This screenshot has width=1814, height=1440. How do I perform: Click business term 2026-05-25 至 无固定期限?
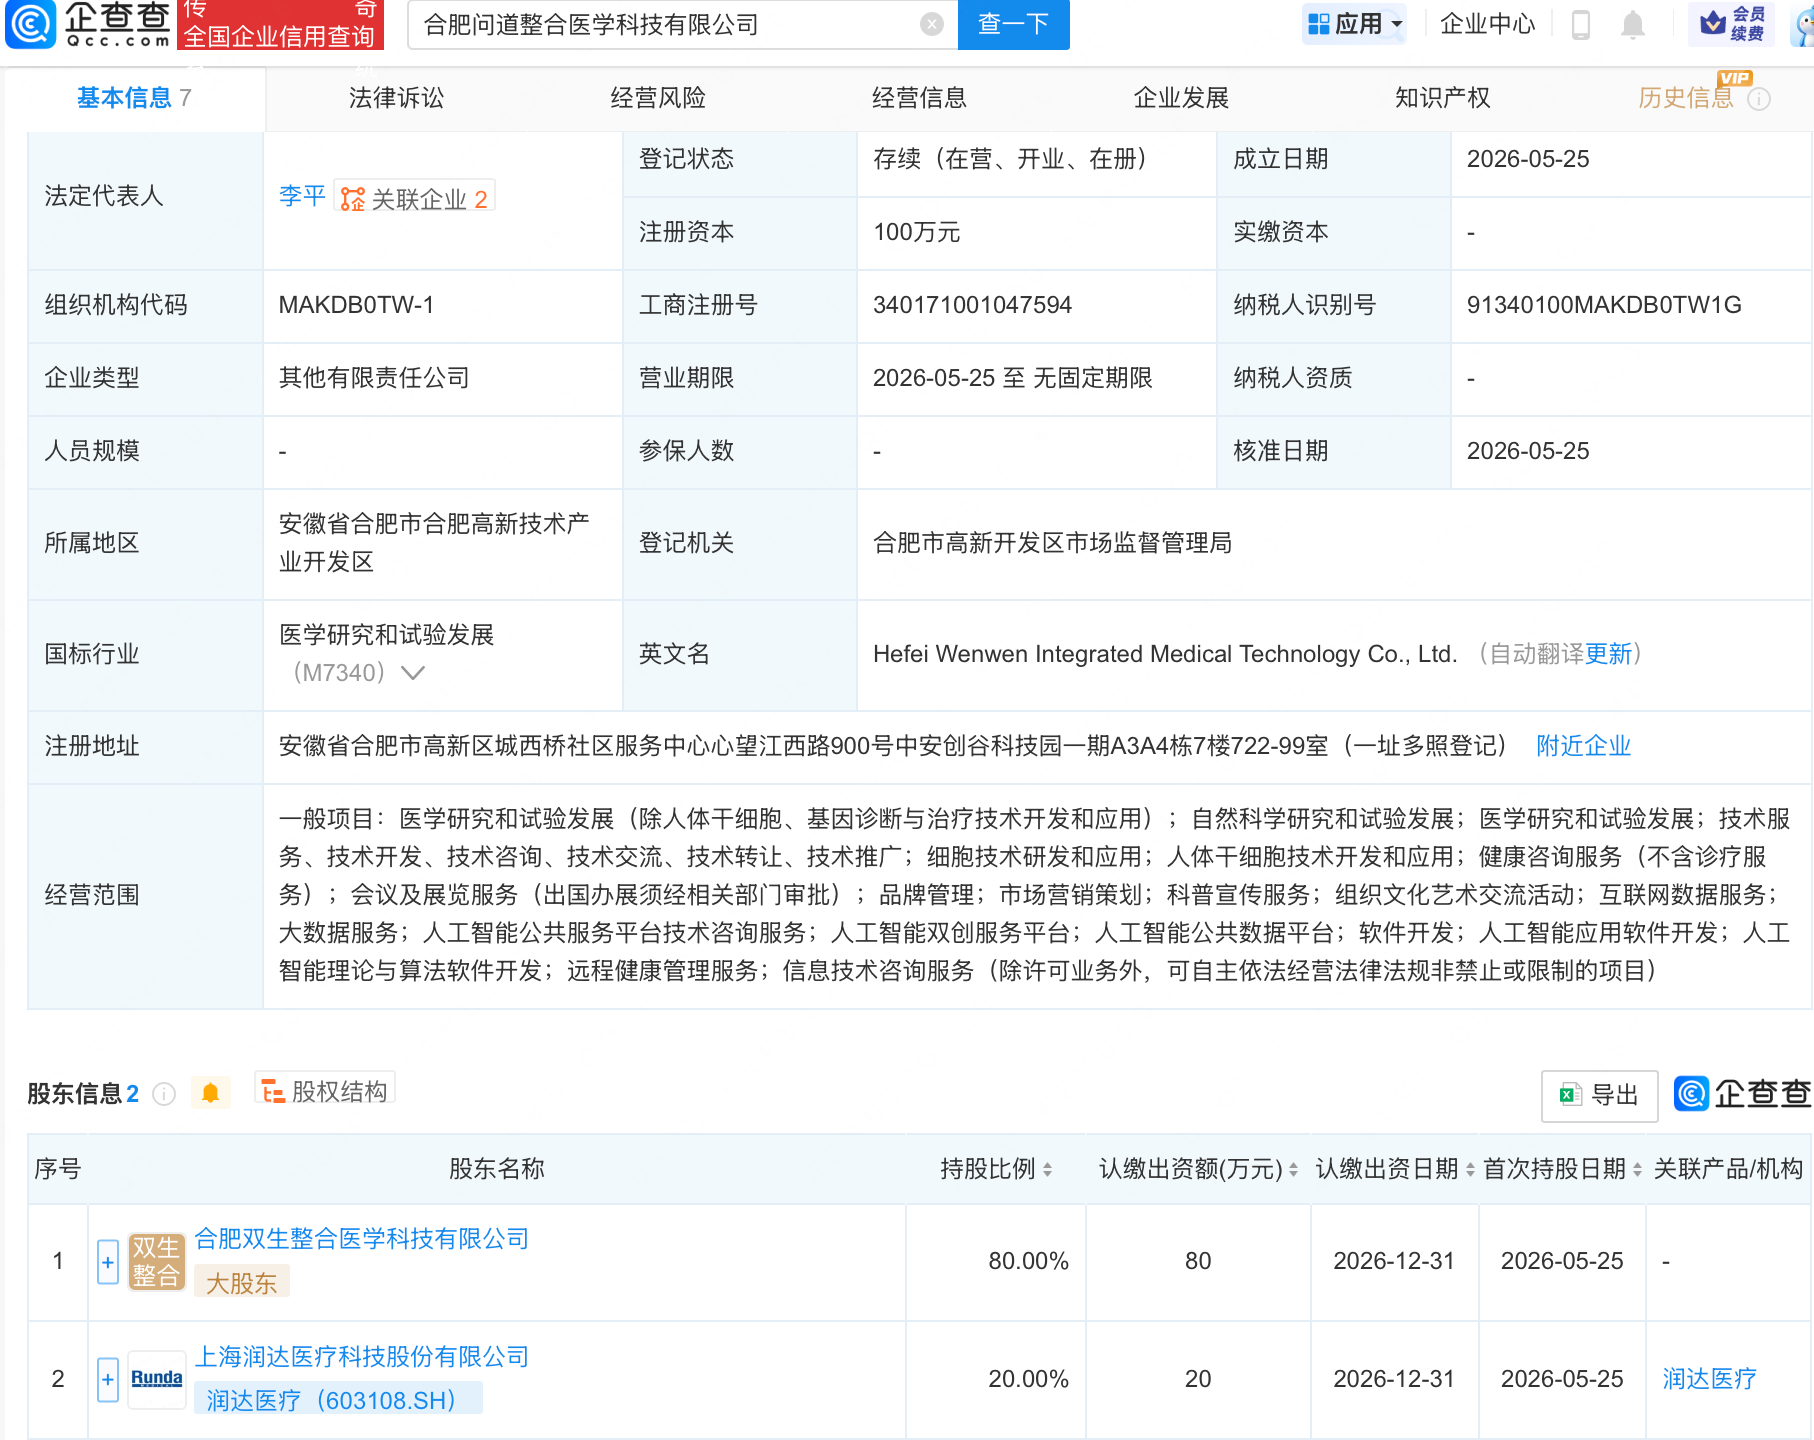coord(1012,378)
